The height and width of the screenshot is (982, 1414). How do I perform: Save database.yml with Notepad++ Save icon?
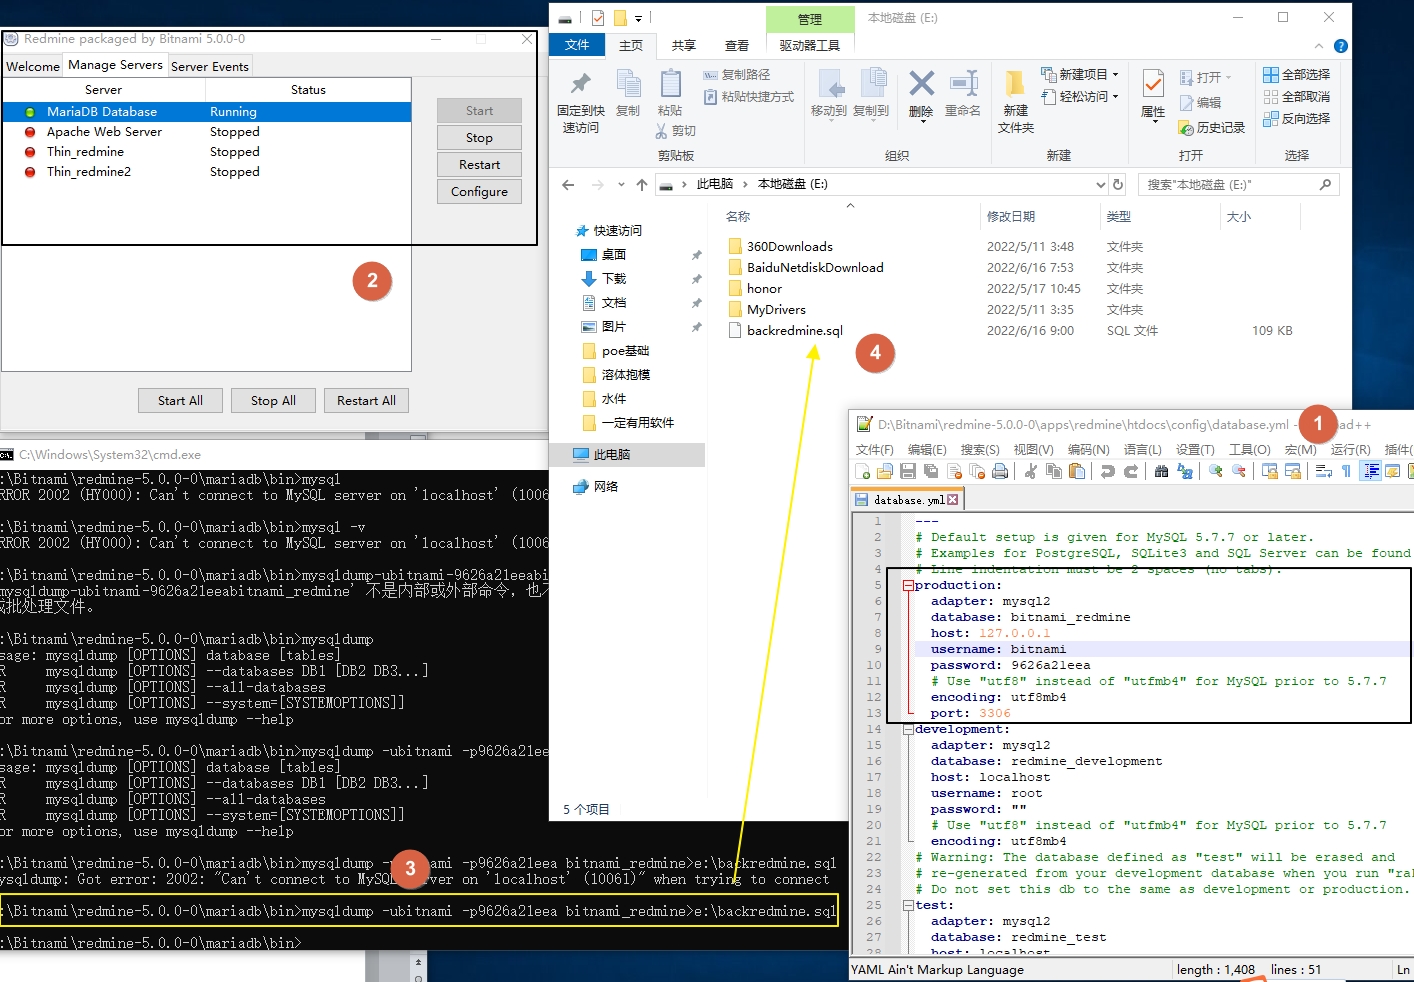tap(908, 471)
